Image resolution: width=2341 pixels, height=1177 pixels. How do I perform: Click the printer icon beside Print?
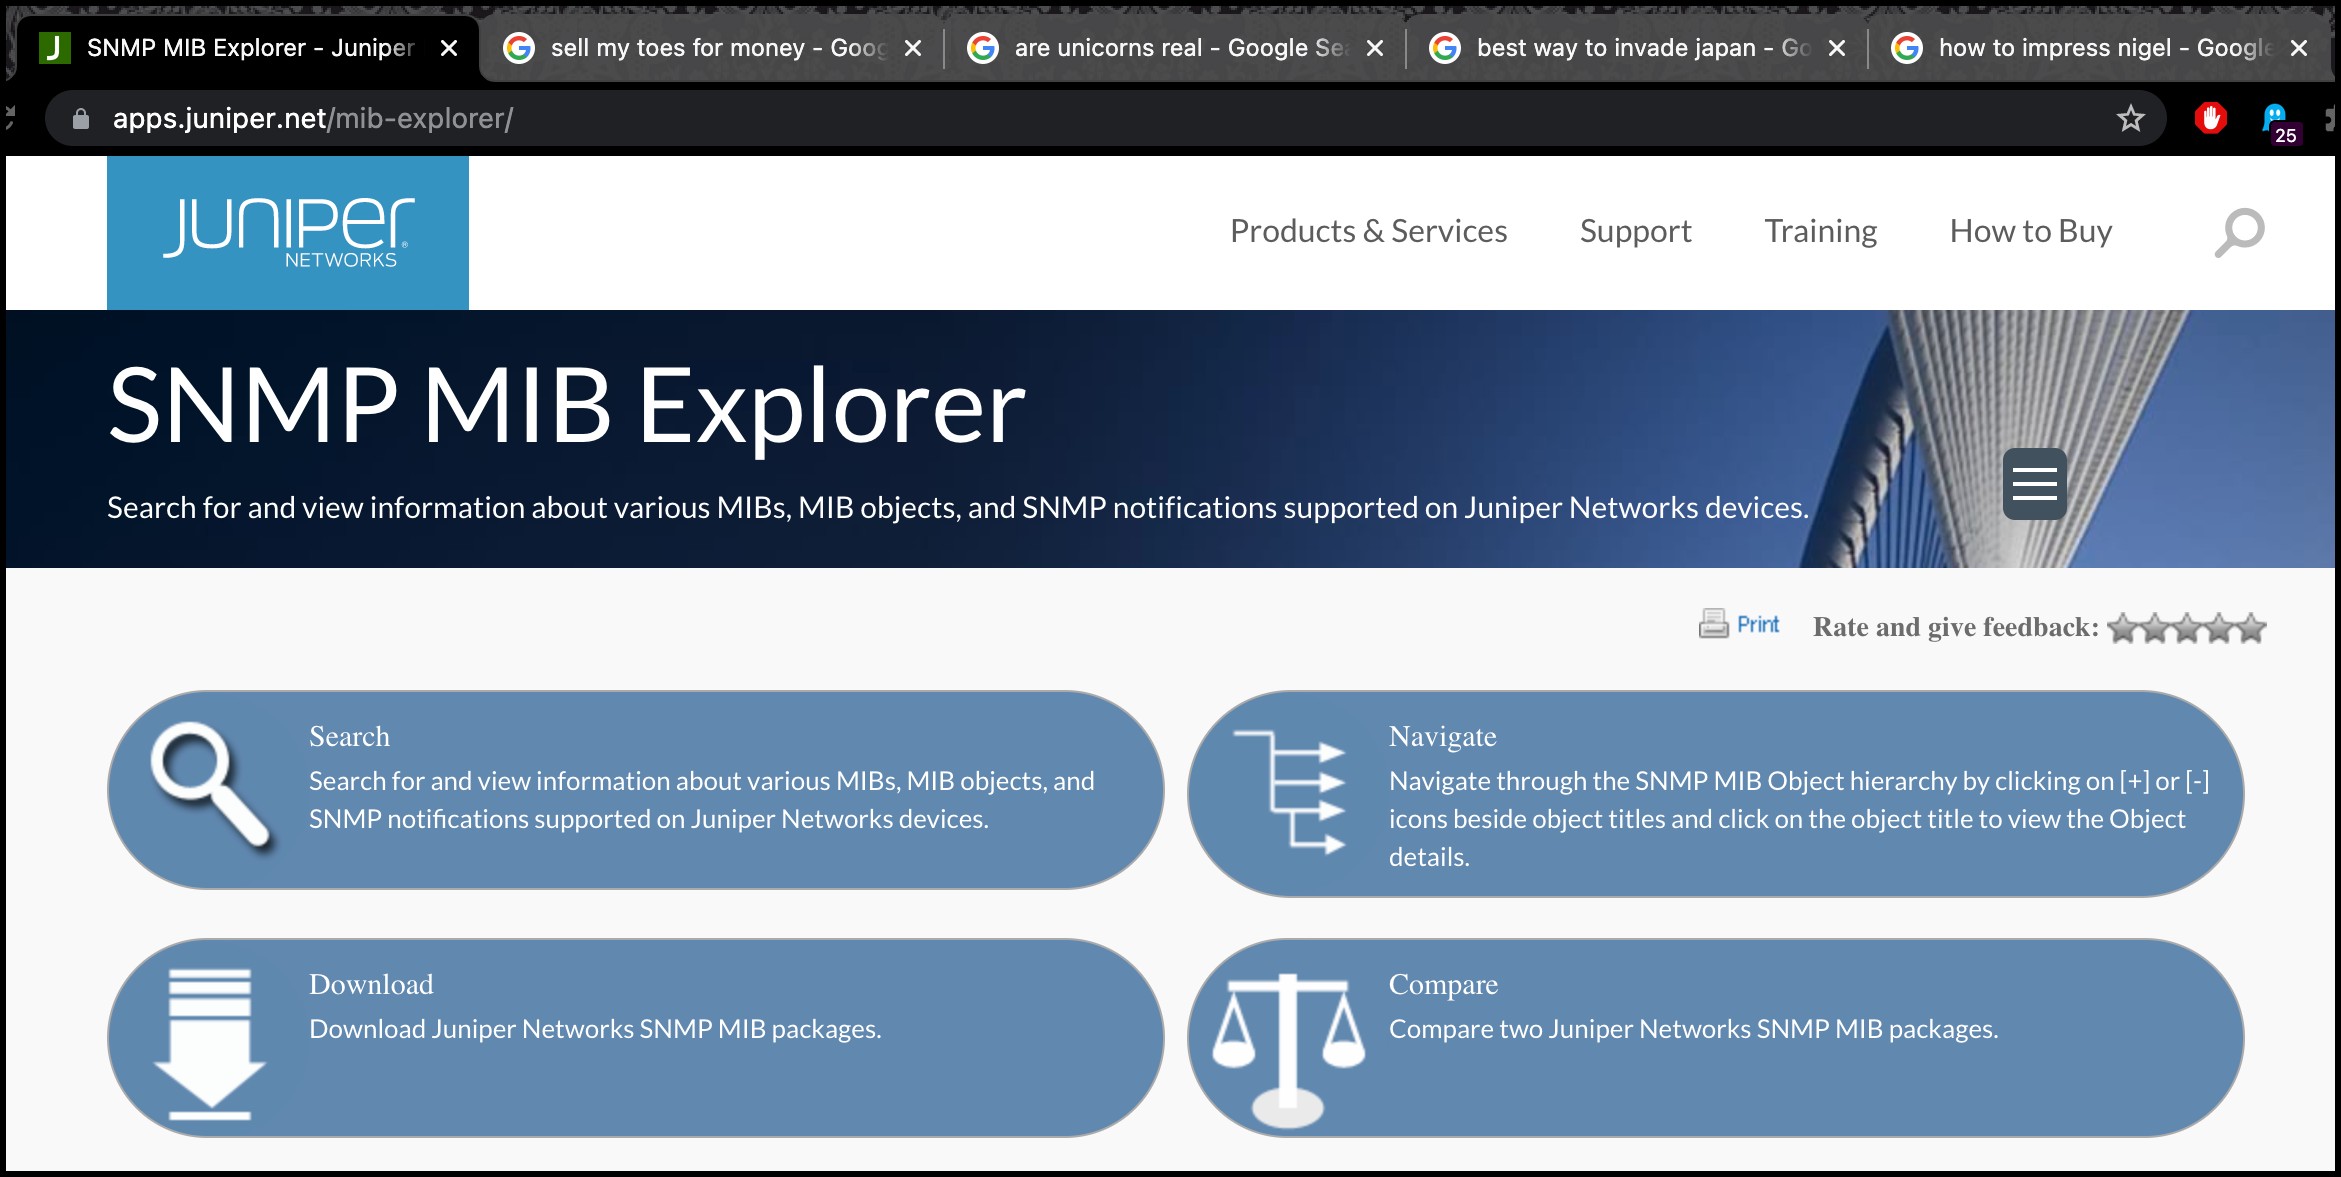click(x=1714, y=624)
